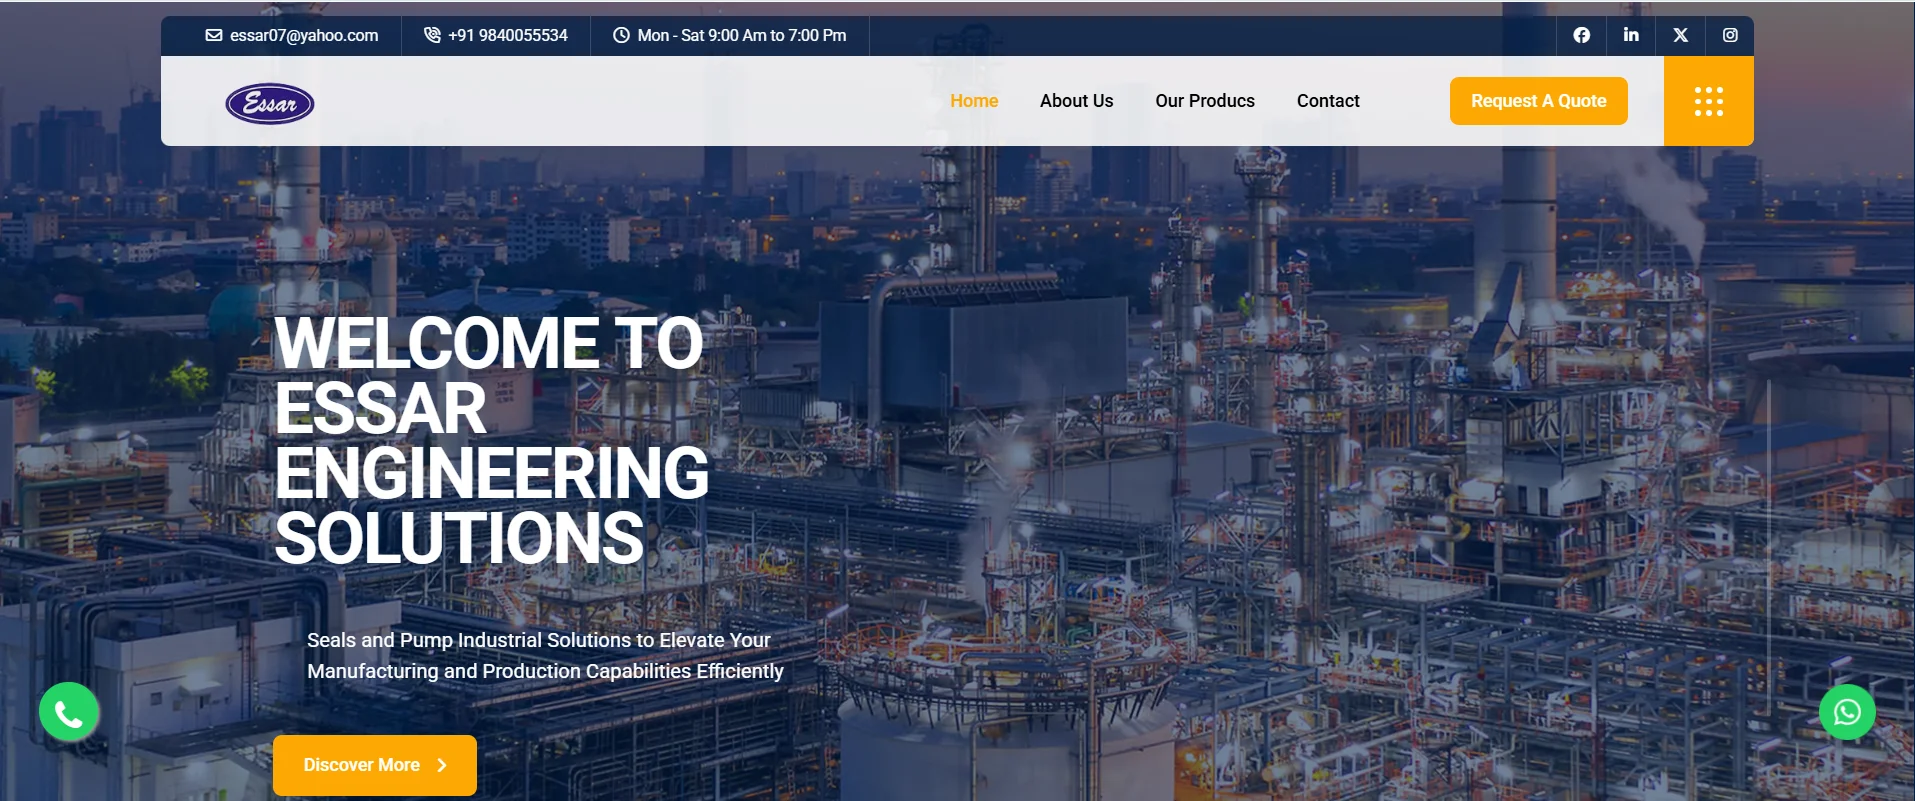Click the Discover More button
The width and height of the screenshot is (1915, 801).
(x=375, y=765)
